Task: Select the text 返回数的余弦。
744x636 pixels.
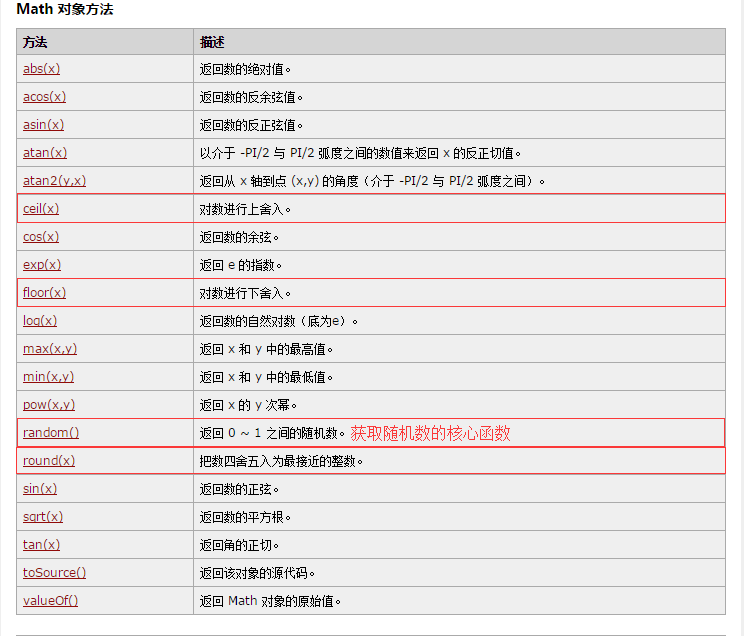Action: (239, 237)
